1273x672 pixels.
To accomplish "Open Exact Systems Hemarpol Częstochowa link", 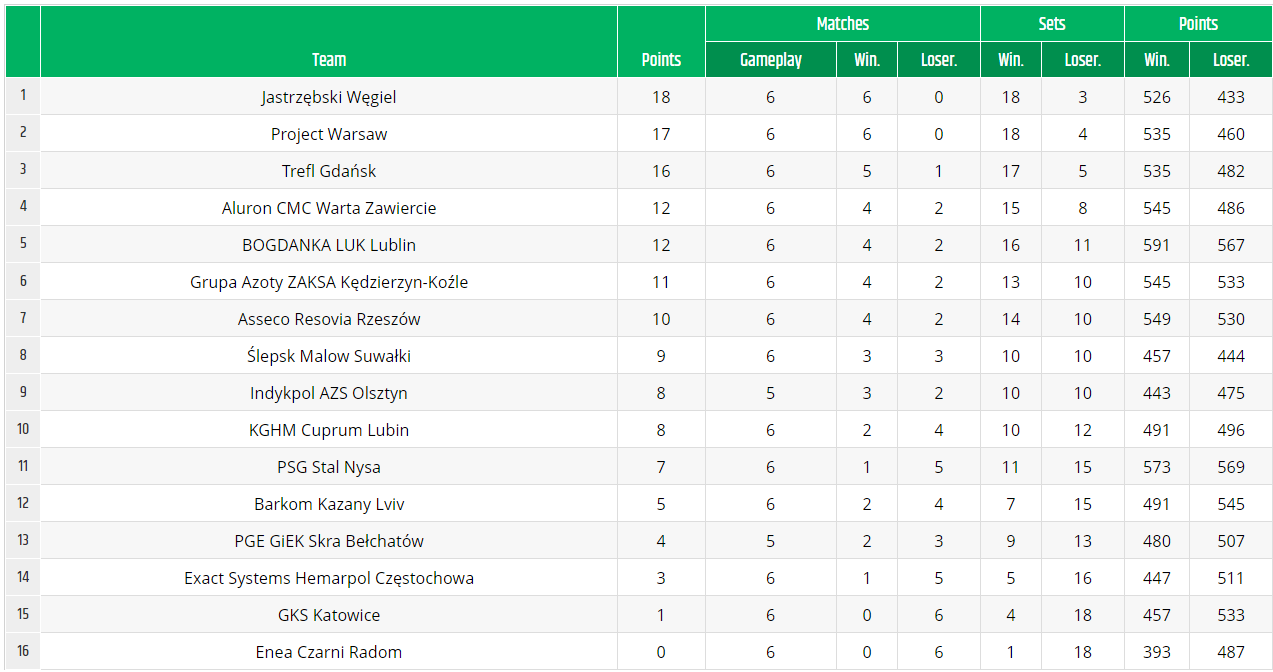I will [x=329, y=578].
